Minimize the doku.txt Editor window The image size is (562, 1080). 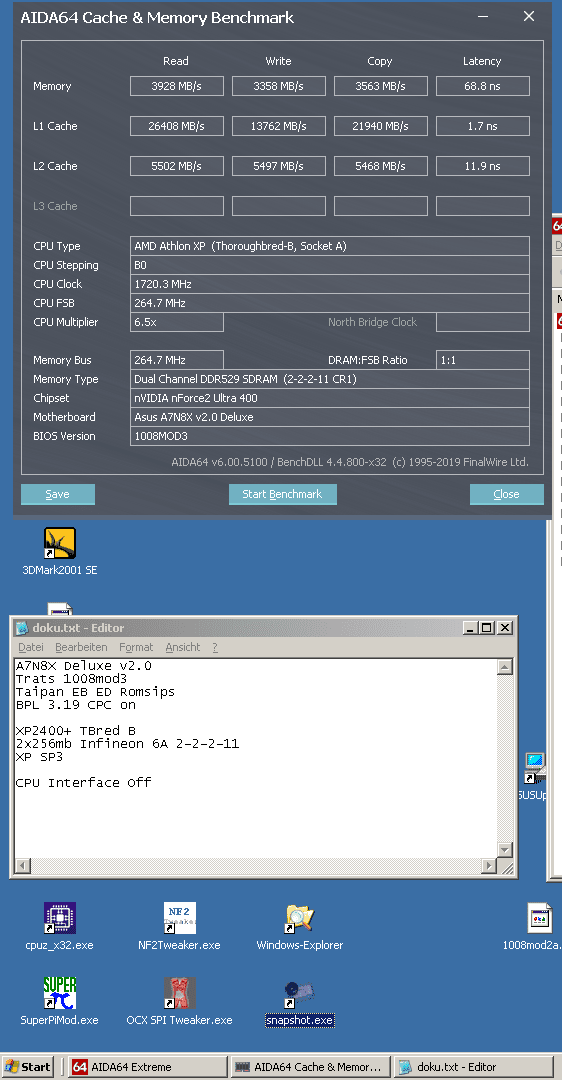point(470,628)
